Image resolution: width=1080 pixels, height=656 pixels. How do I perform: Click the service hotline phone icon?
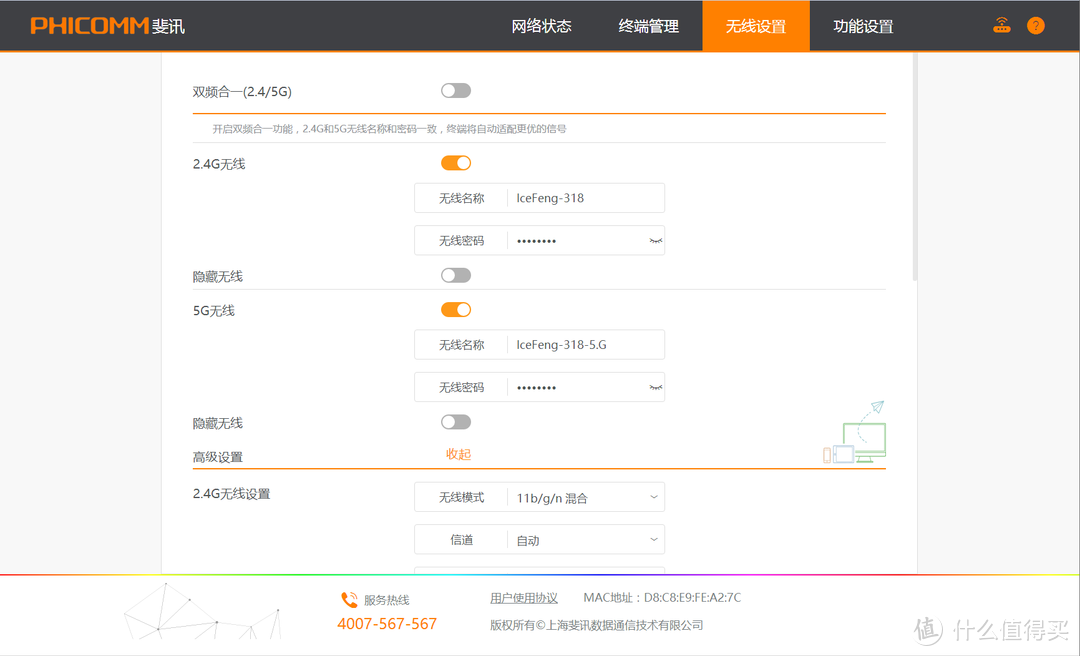coord(349,599)
